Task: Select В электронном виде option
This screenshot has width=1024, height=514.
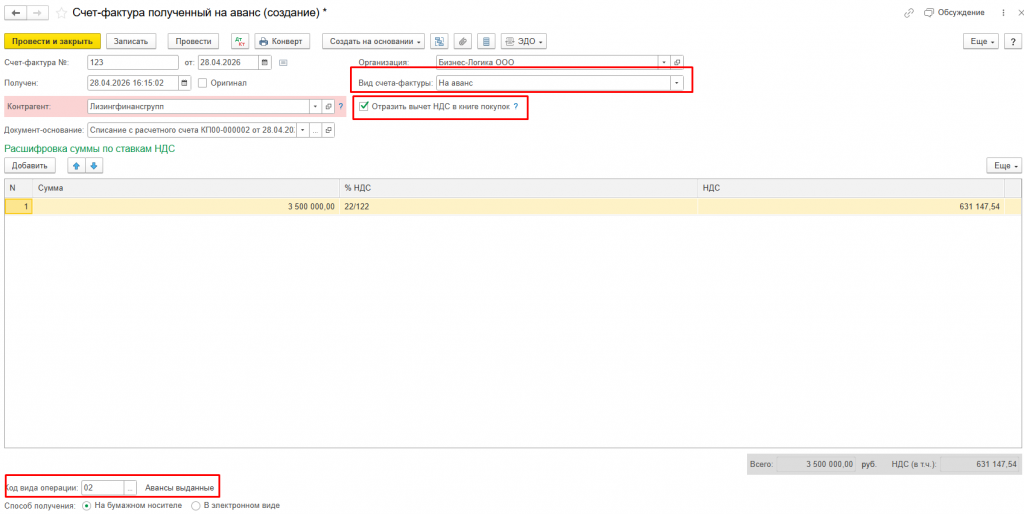Action: [195, 506]
